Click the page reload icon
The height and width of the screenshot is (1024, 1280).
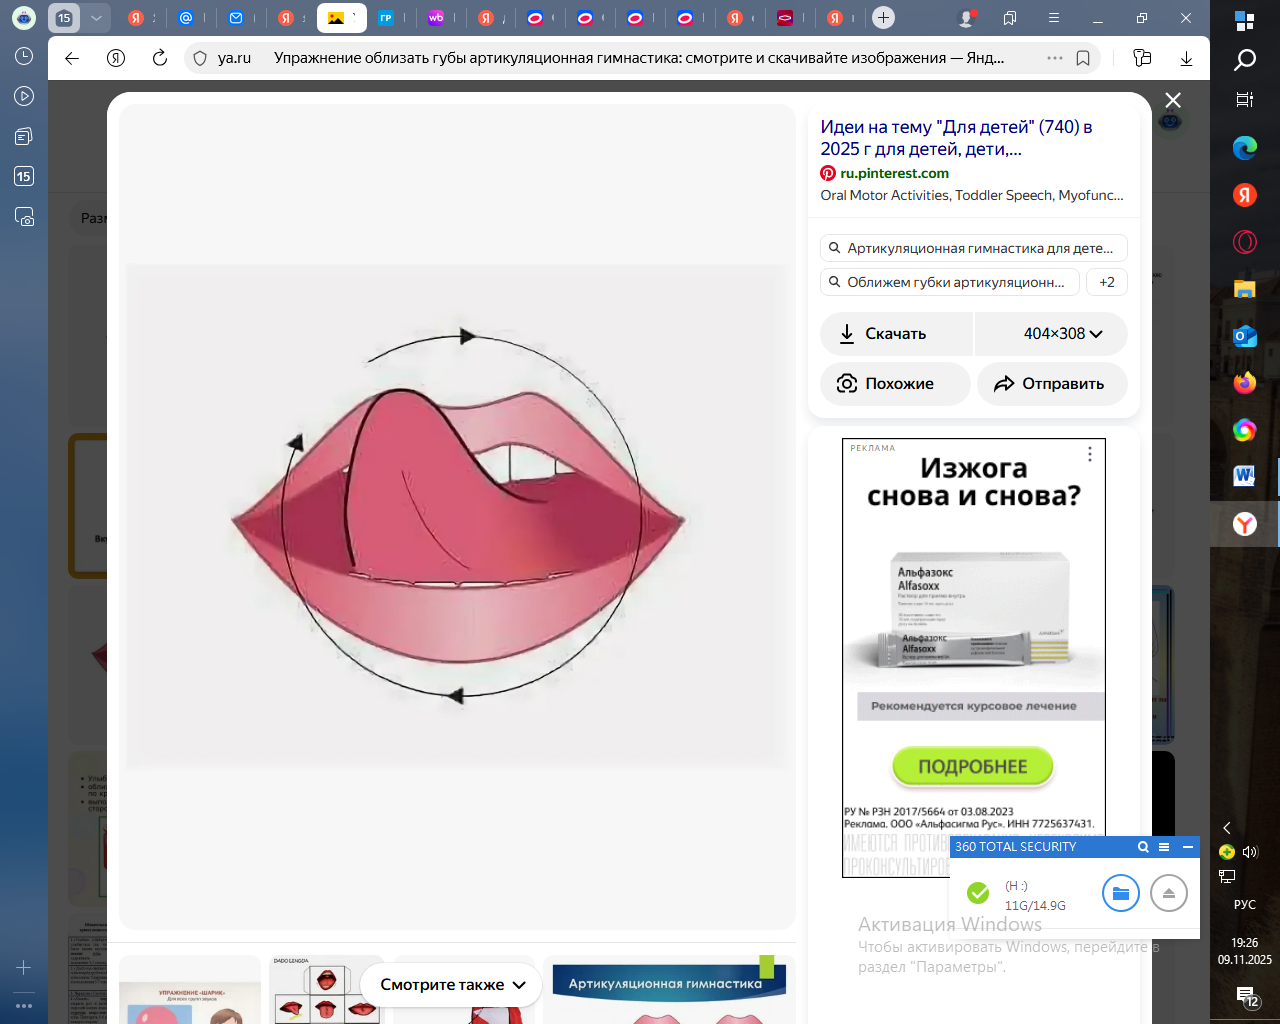160,58
